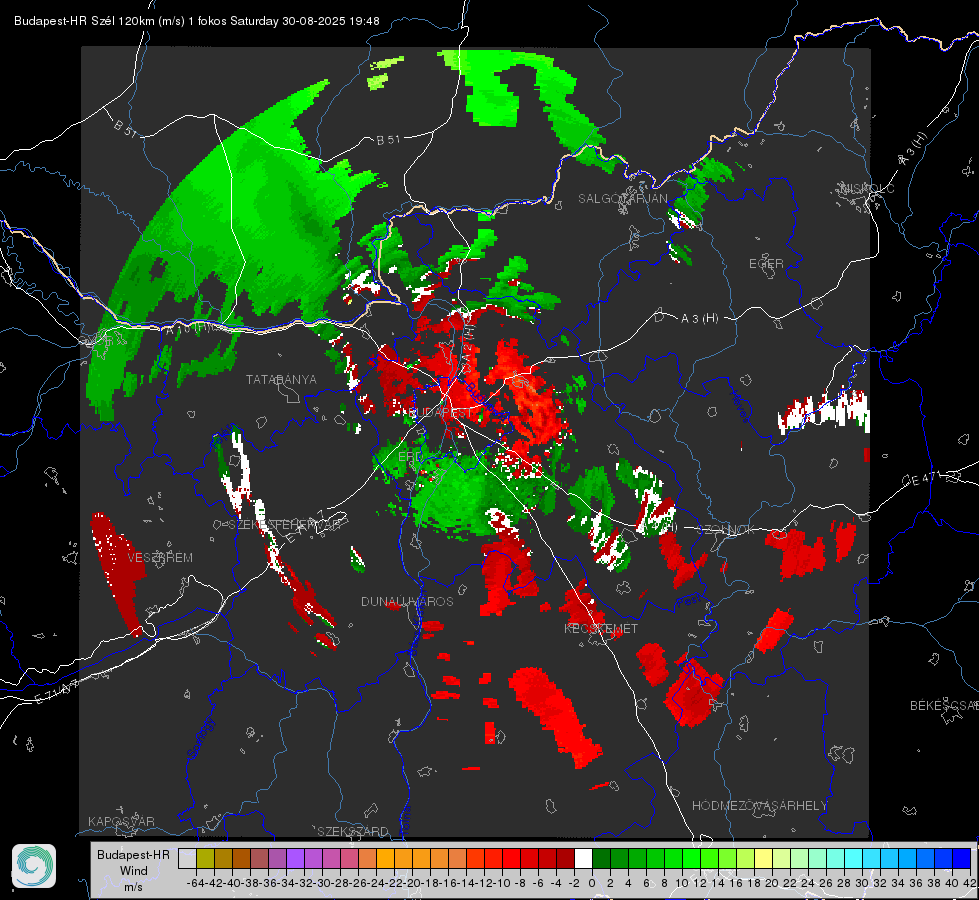Click the DUNAÚJVÁROS city label
The image size is (979, 900).
point(407,601)
